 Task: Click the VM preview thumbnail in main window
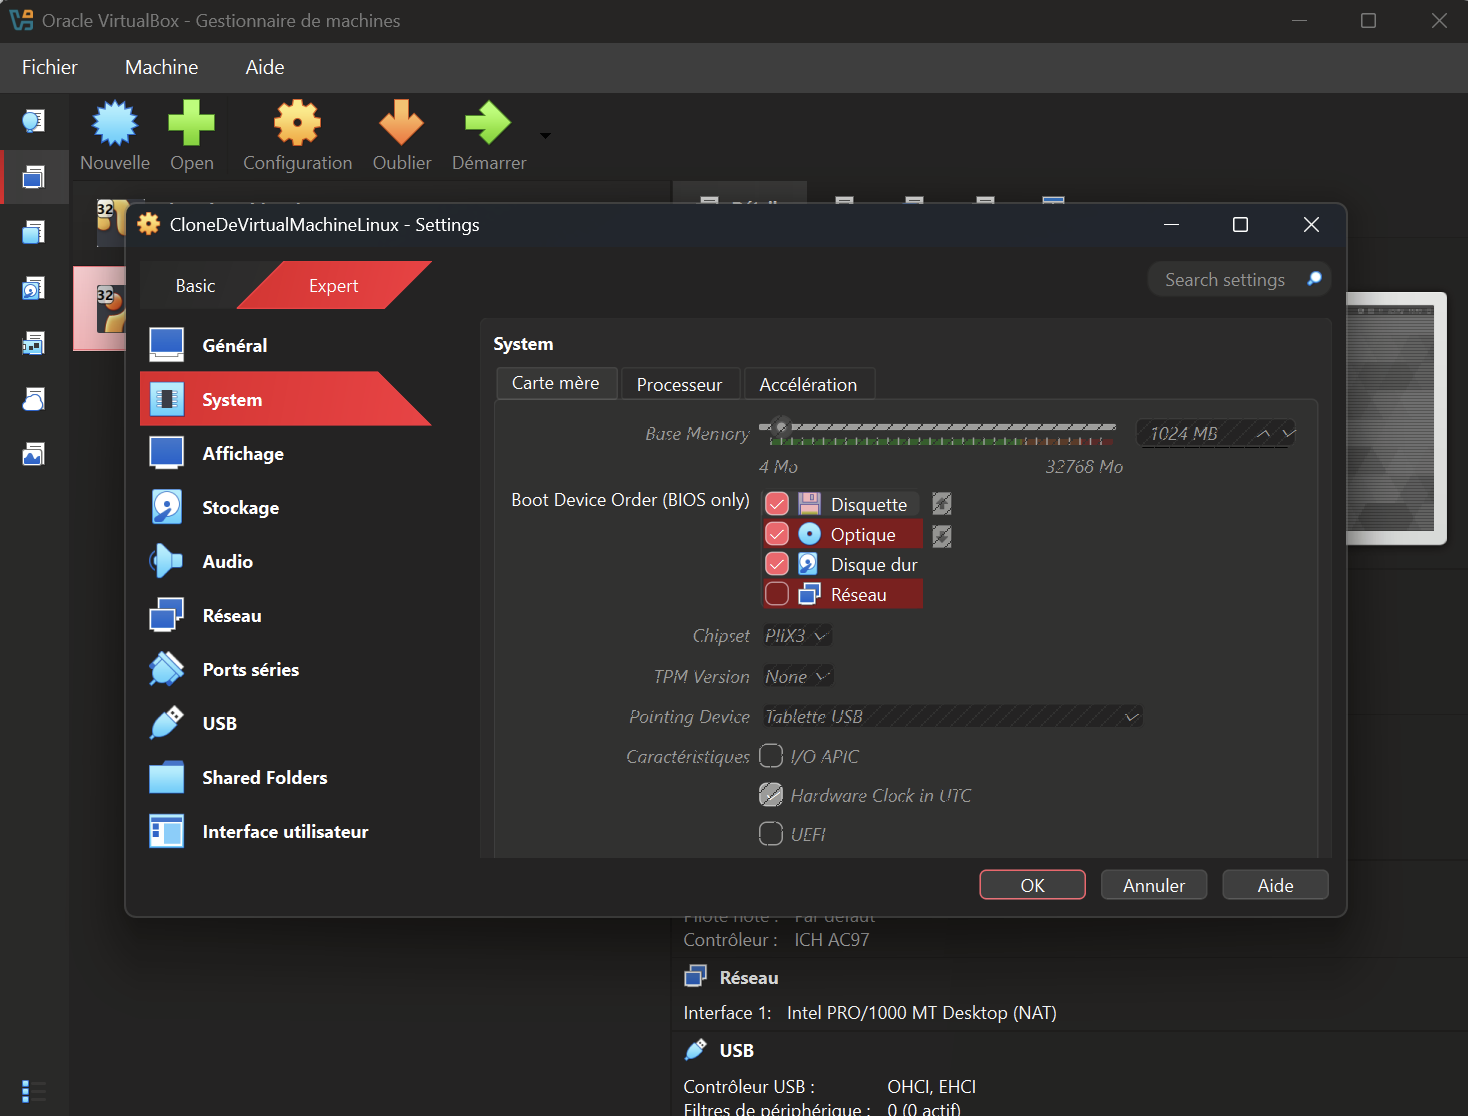pyautogui.click(x=1396, y=418)
